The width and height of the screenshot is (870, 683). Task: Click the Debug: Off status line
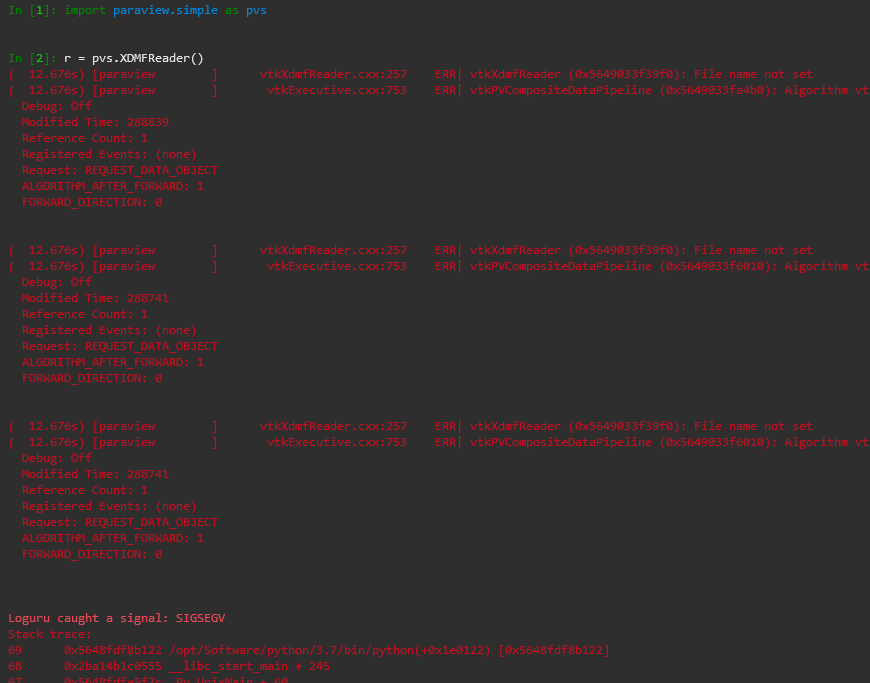pos(55,105)
